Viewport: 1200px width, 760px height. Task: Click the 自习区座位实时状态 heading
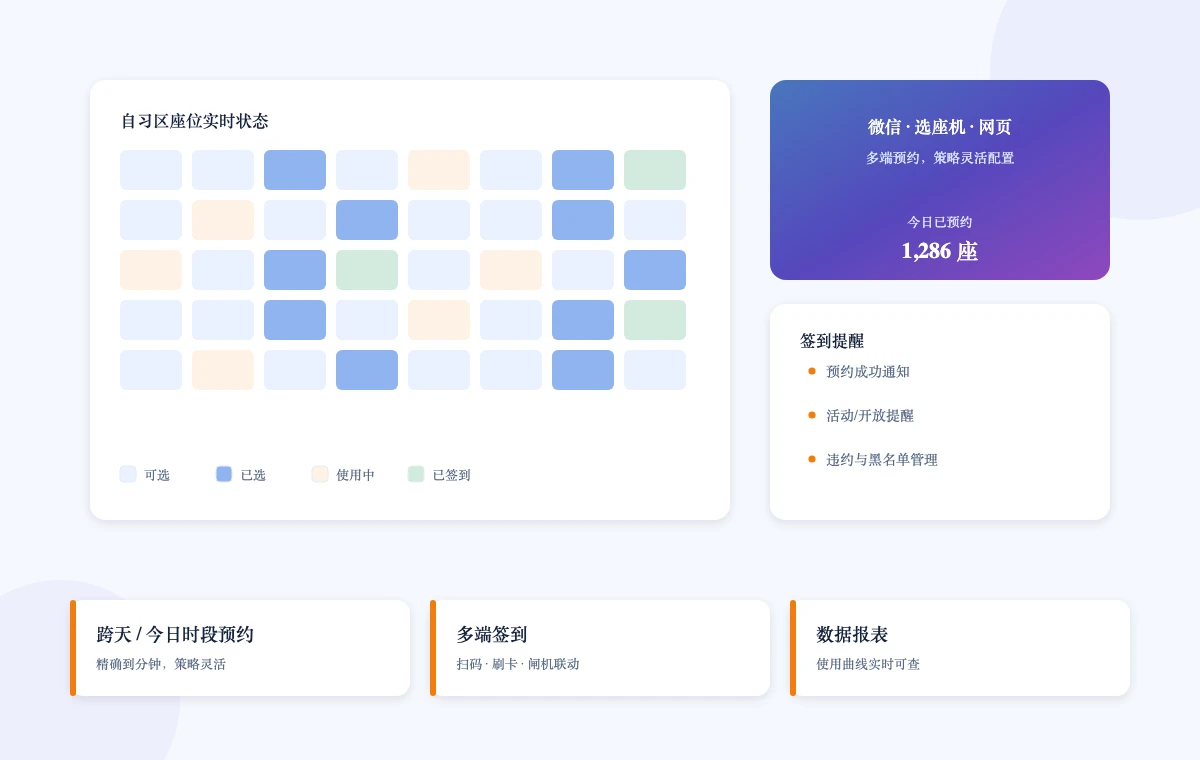click(x=194, y=121)
